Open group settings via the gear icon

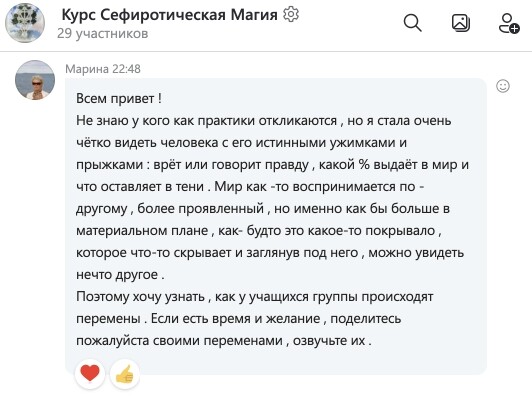[x=291, y=15]
